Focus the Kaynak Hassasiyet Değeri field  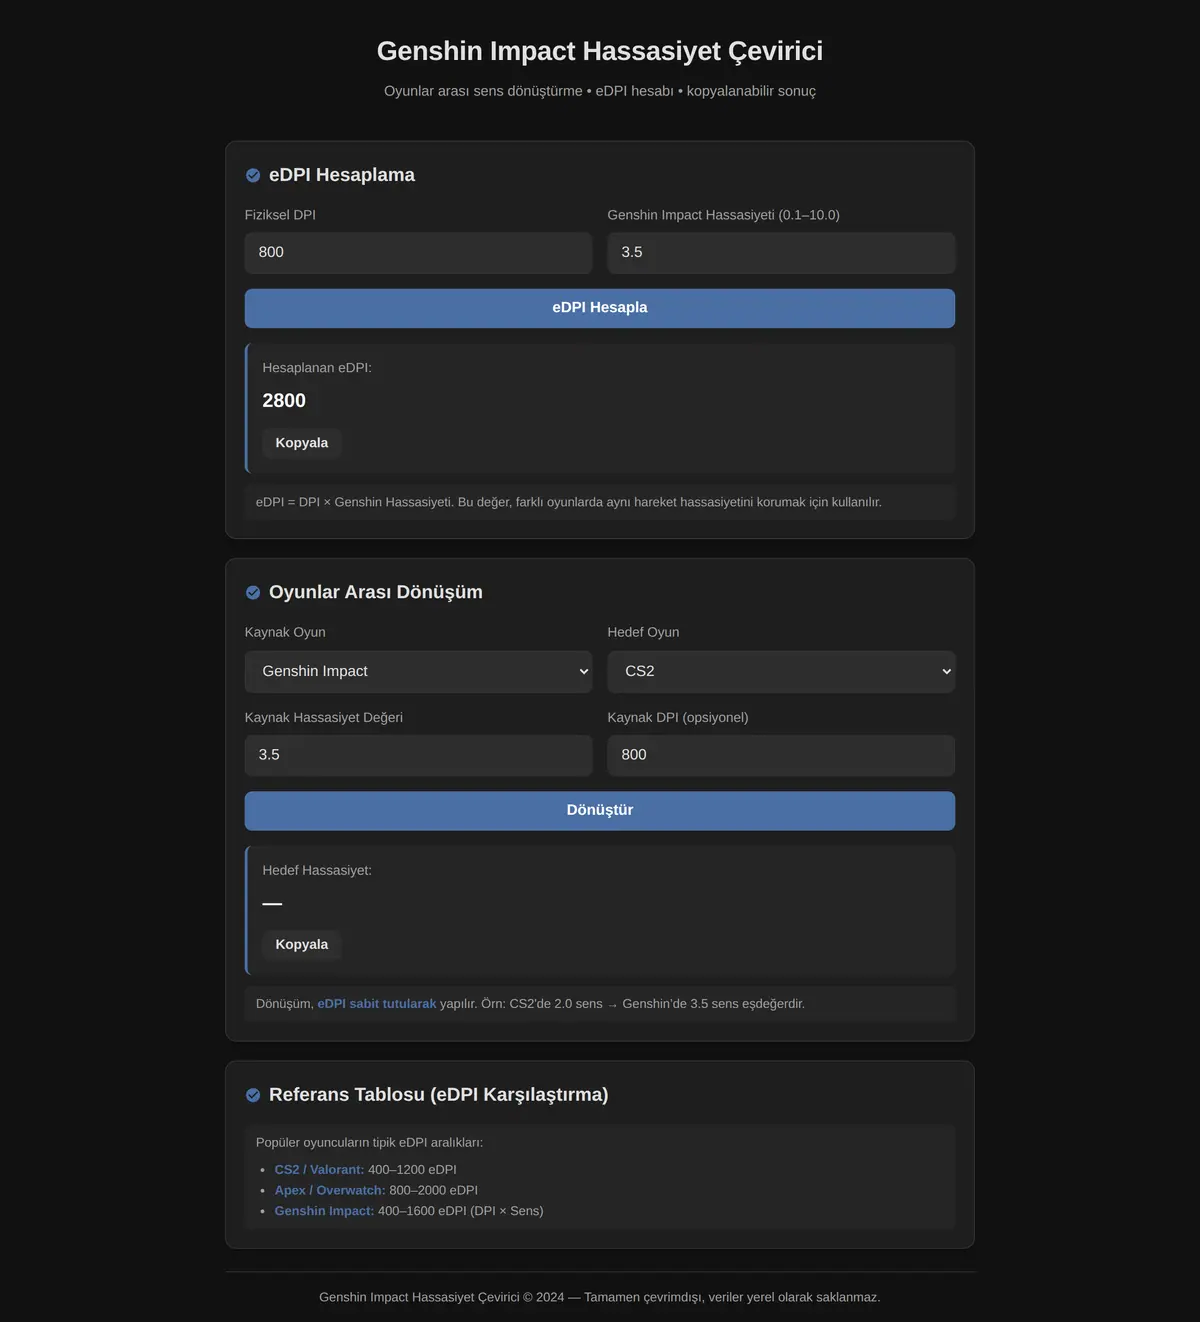click(x=418, y=755)
